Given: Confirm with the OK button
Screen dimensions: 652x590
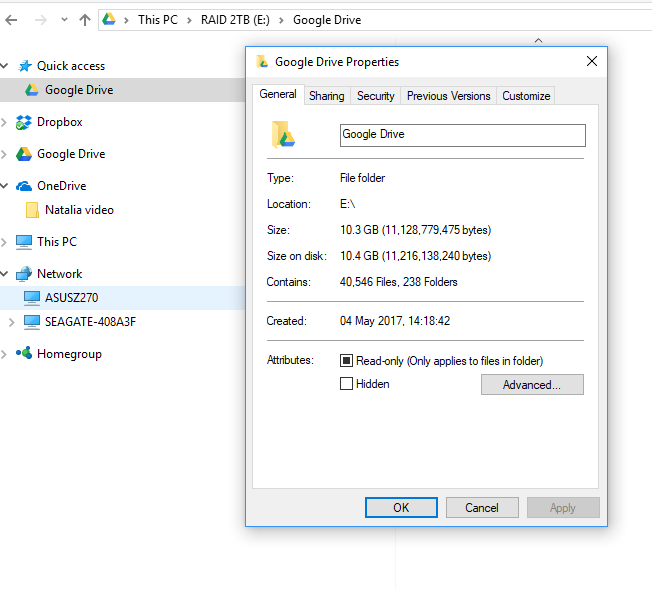Looking at the screenshot, I should (x=401, y=508).
